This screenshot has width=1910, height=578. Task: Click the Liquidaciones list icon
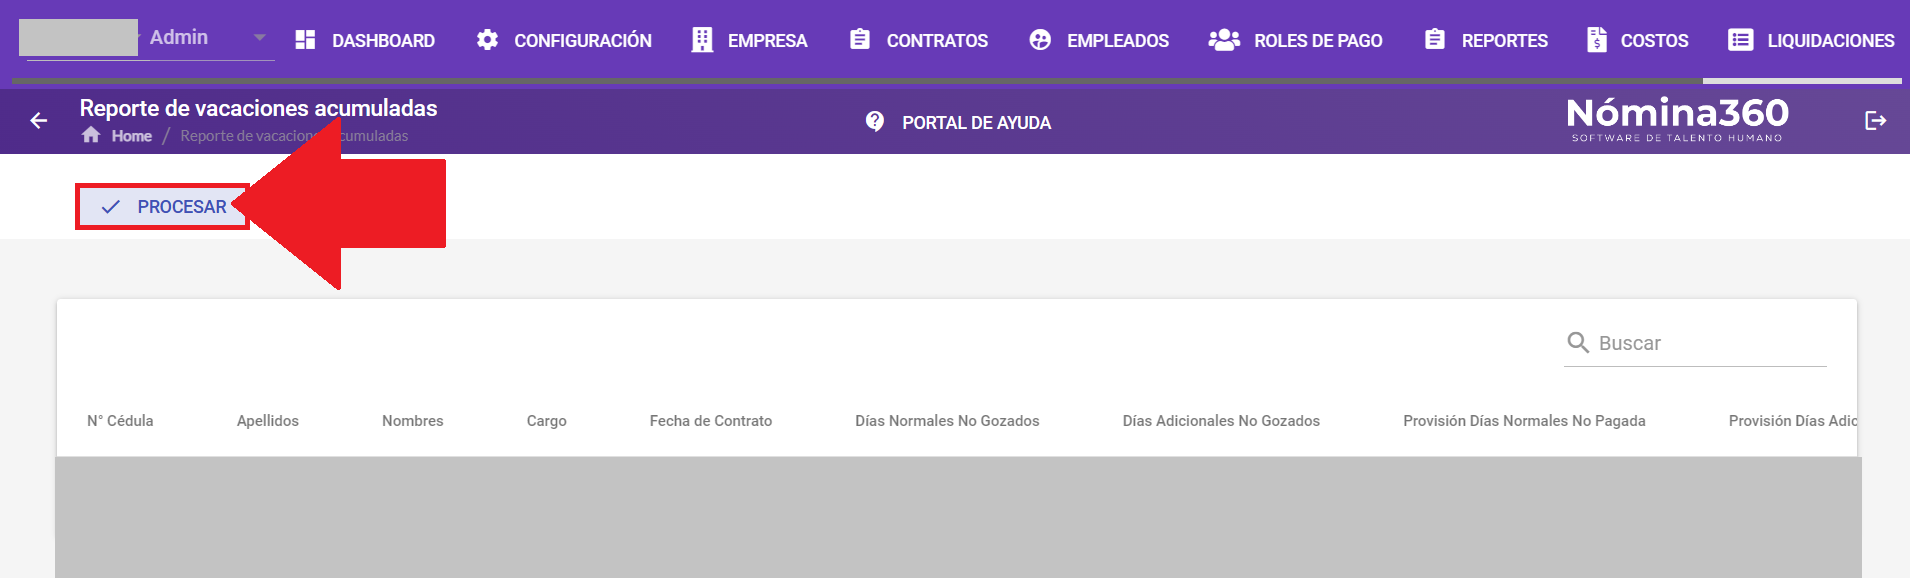(x=1740, y=40)
